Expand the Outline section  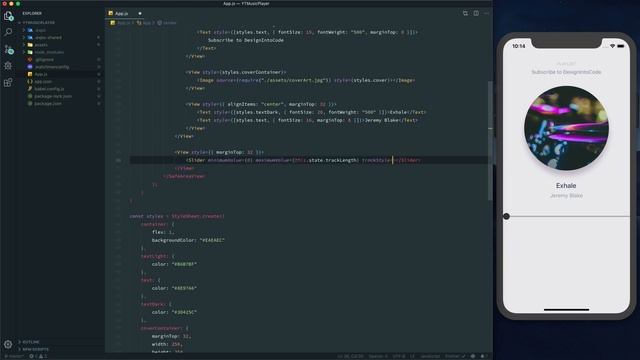point(31,342)
